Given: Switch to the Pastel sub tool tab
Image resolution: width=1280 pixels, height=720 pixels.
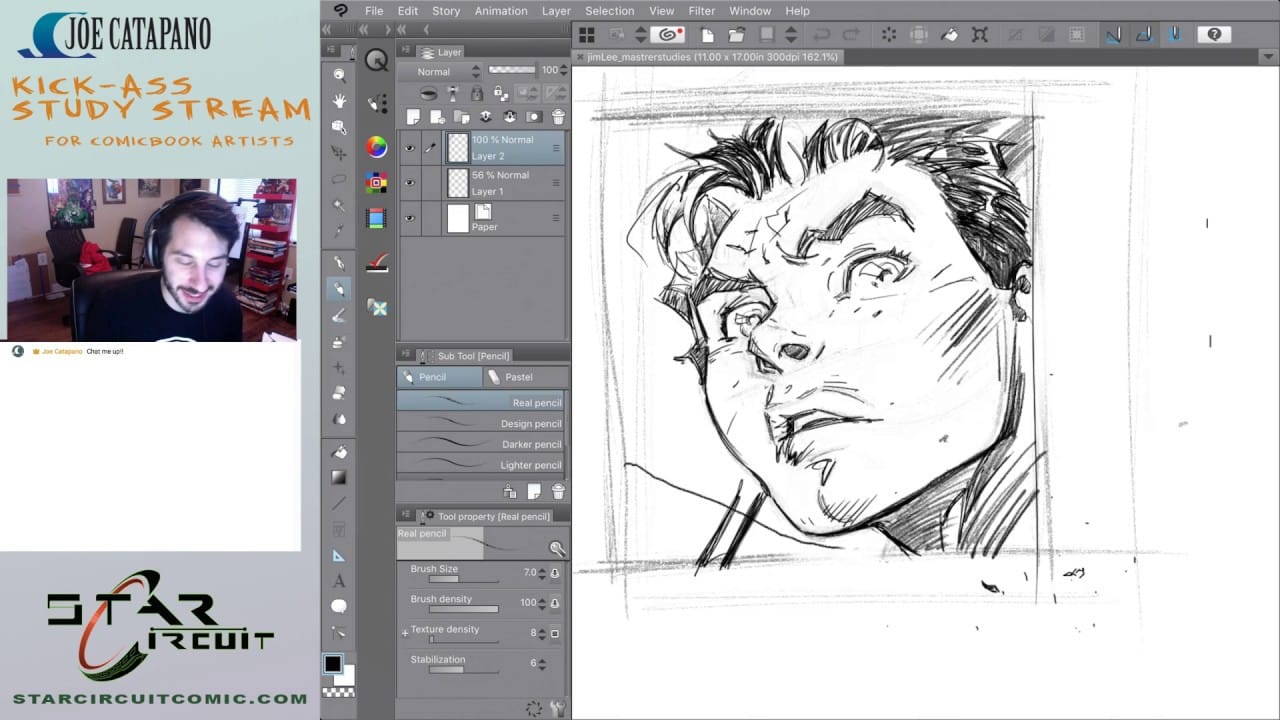Looking at the screenshot, I should click(x=518, y=377).
